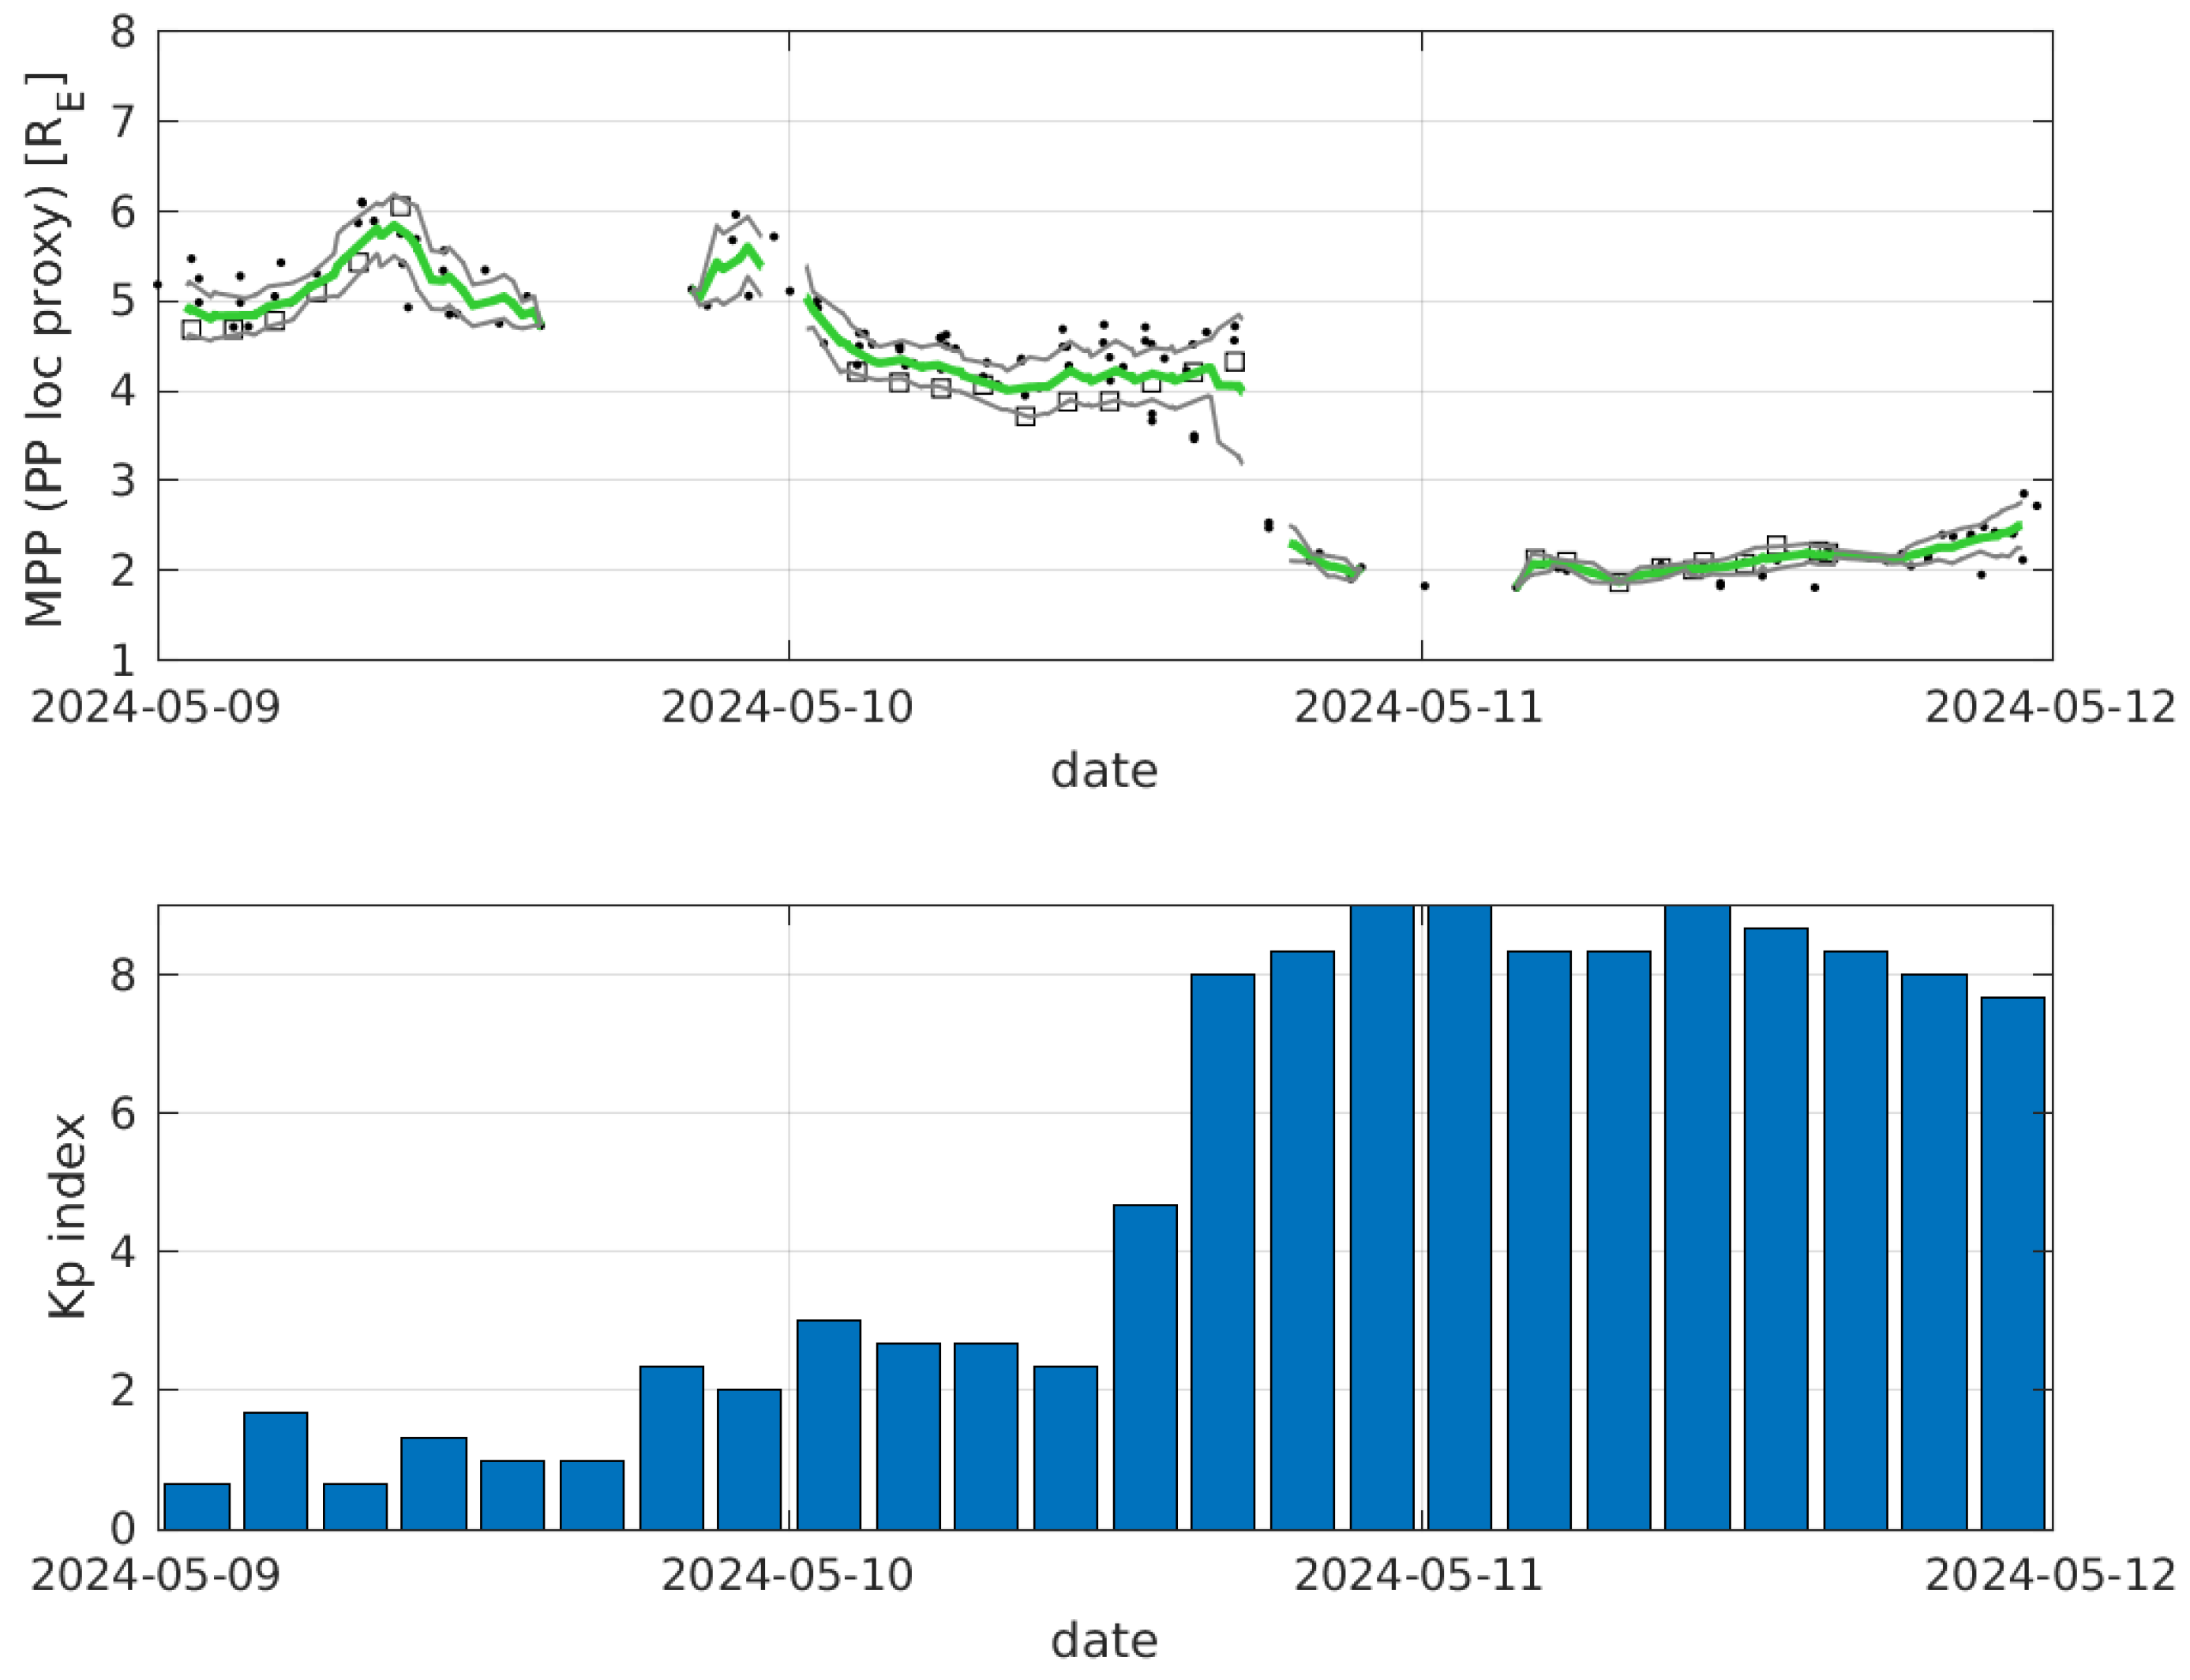Click the first Kp bar on 2024-05-09
The height and width of the screenshot is (1680, 2190).
pyautogui.click(x=197, y=1506)
